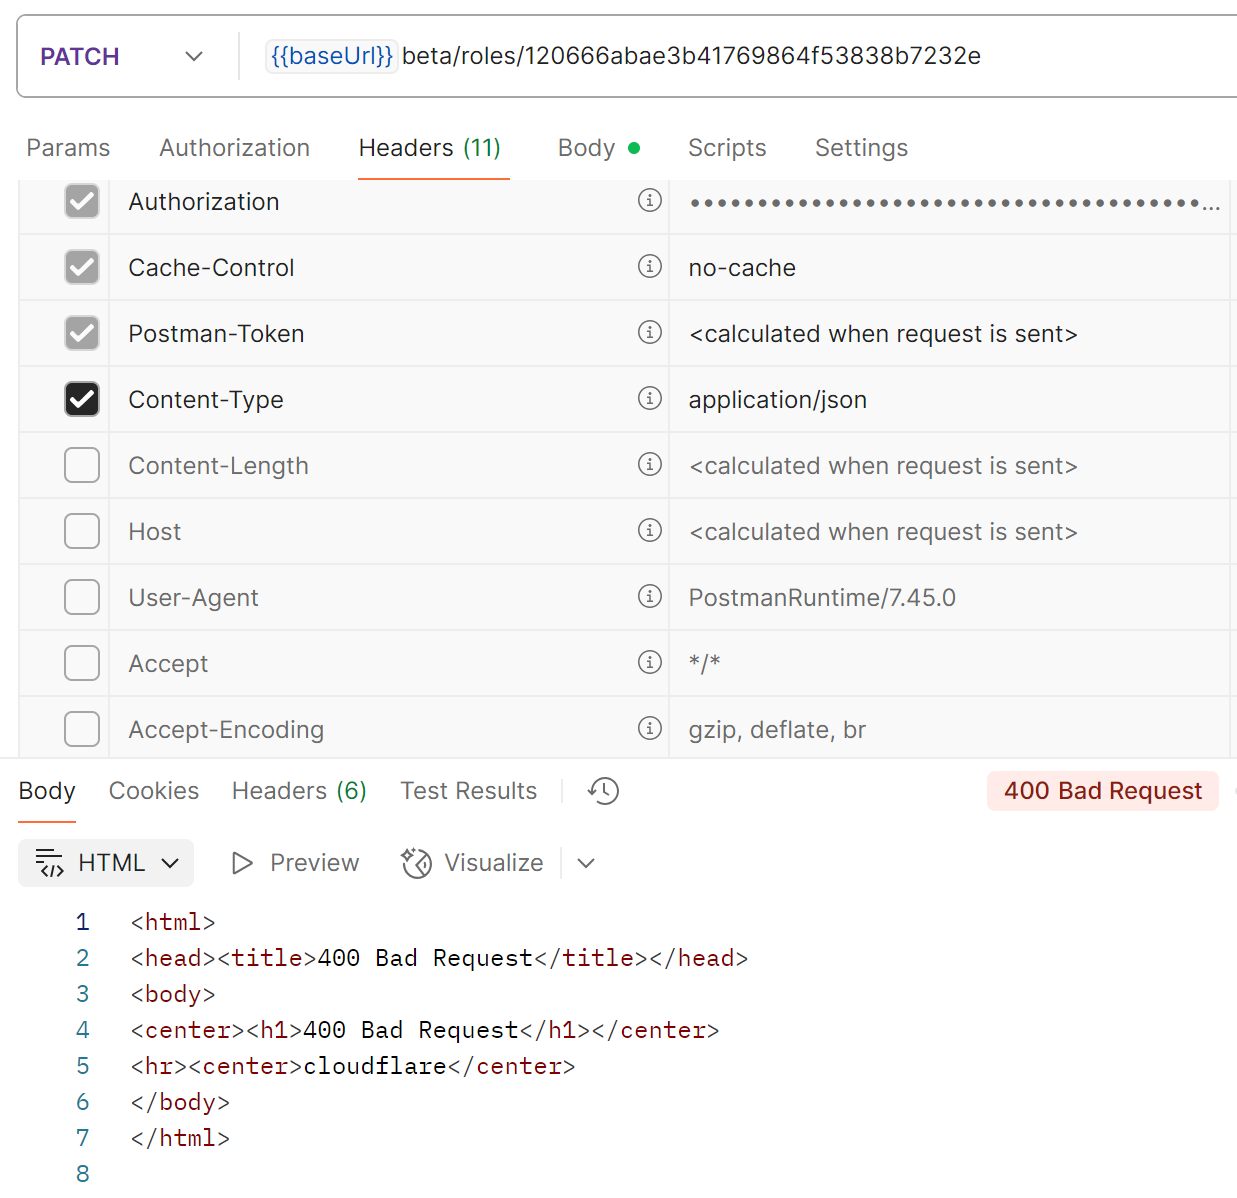View the Test Results tab
The image size is (1237, 1198).
pos(468,791)
